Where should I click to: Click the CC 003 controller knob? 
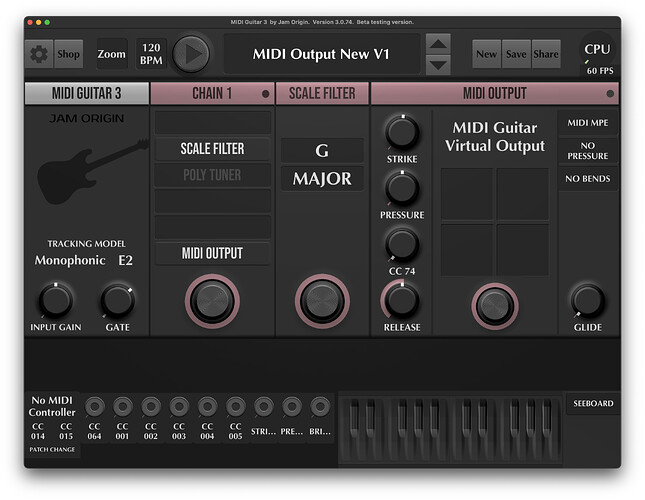179,407
